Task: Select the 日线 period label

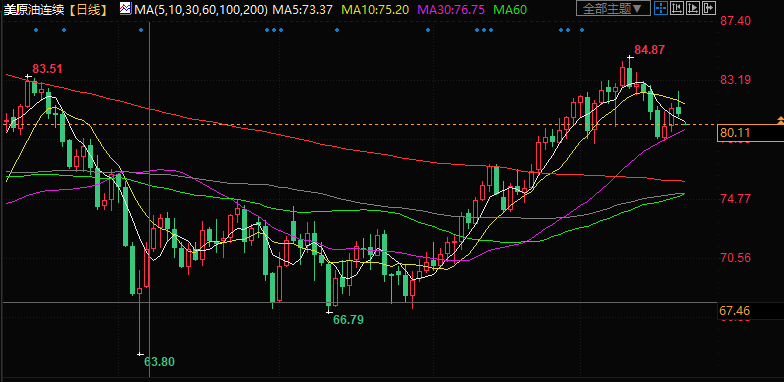Action: point(88,9)
